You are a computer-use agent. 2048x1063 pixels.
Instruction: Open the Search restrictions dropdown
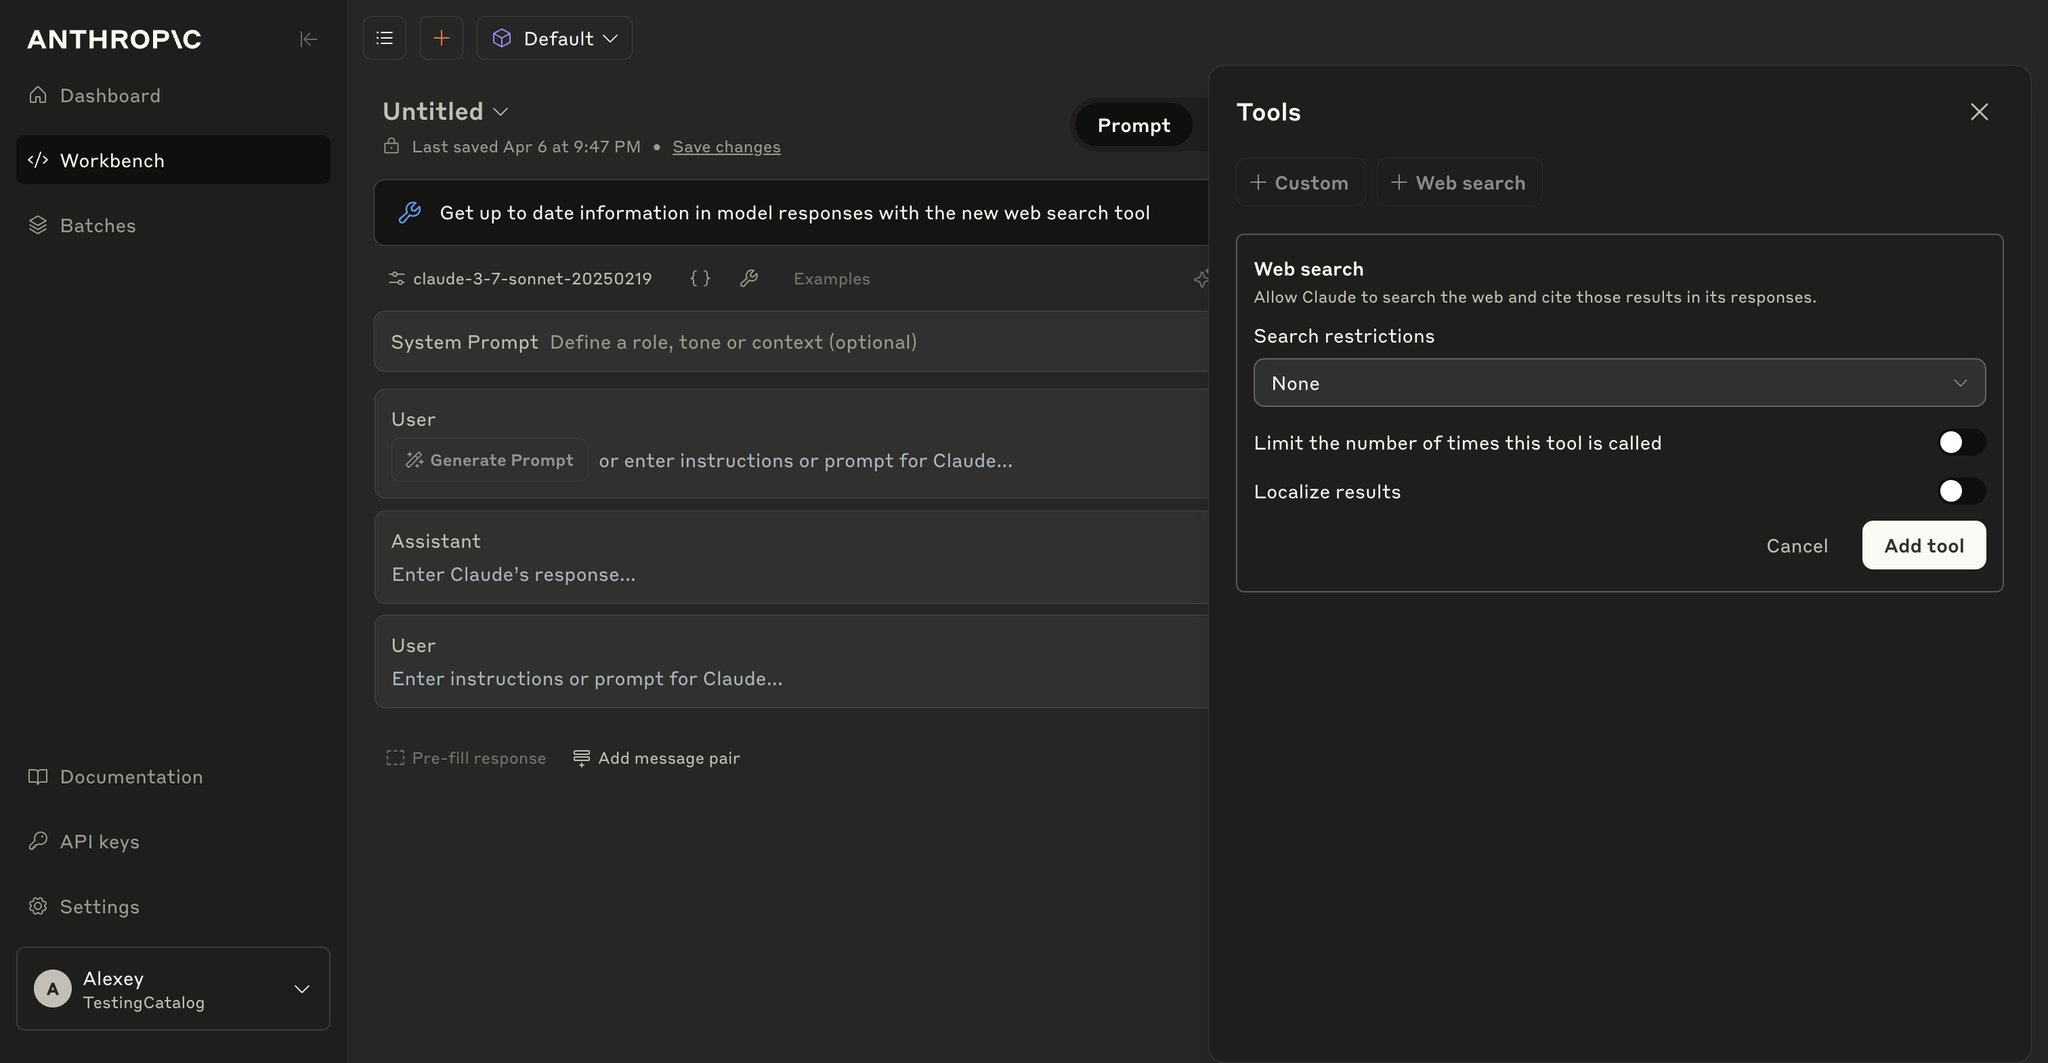coord(1619,383)
